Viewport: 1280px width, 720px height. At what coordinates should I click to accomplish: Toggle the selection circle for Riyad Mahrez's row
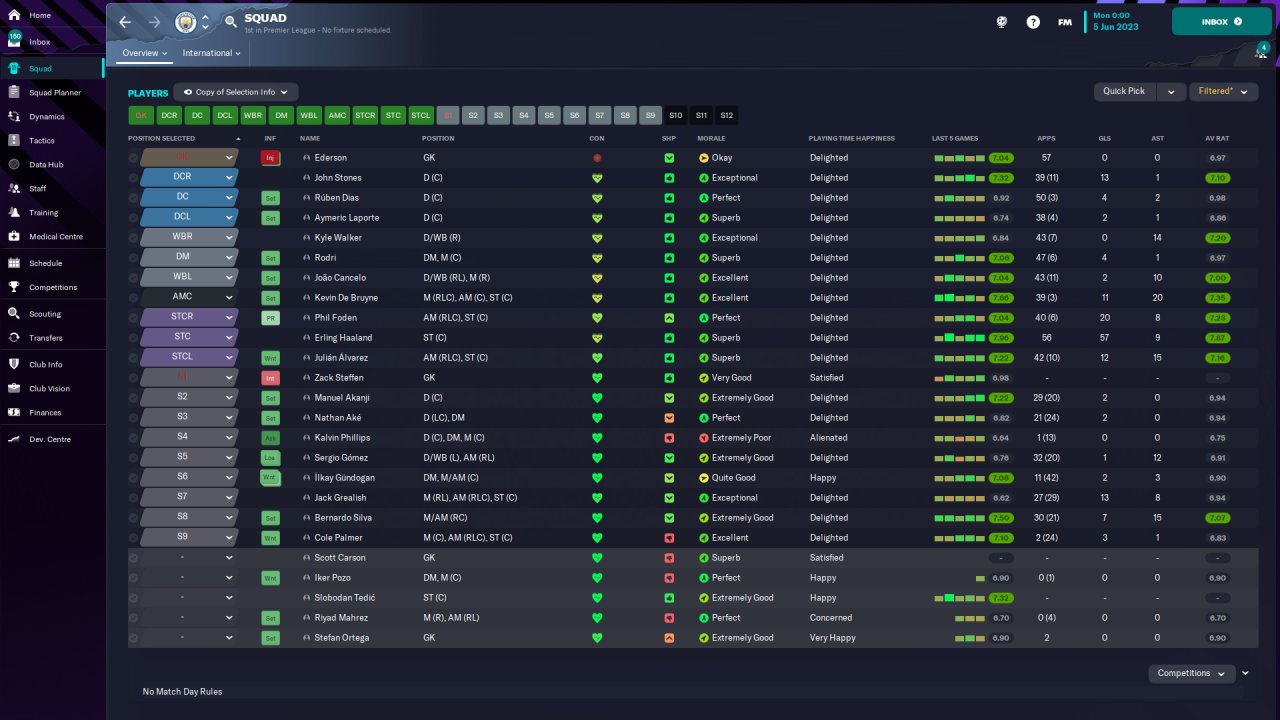(134, 617)
